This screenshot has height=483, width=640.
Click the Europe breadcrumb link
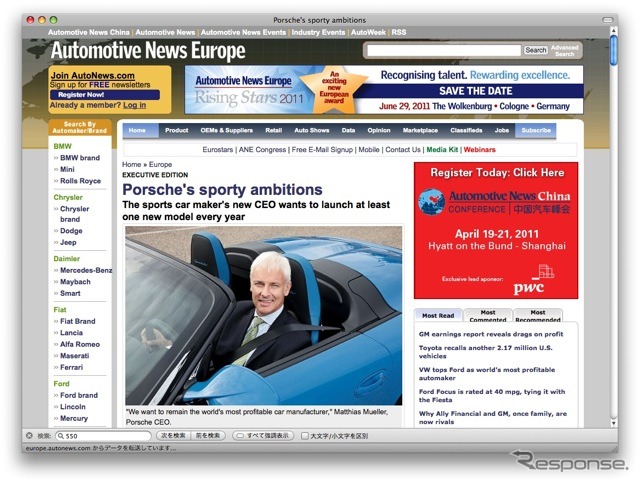point(160,165)
